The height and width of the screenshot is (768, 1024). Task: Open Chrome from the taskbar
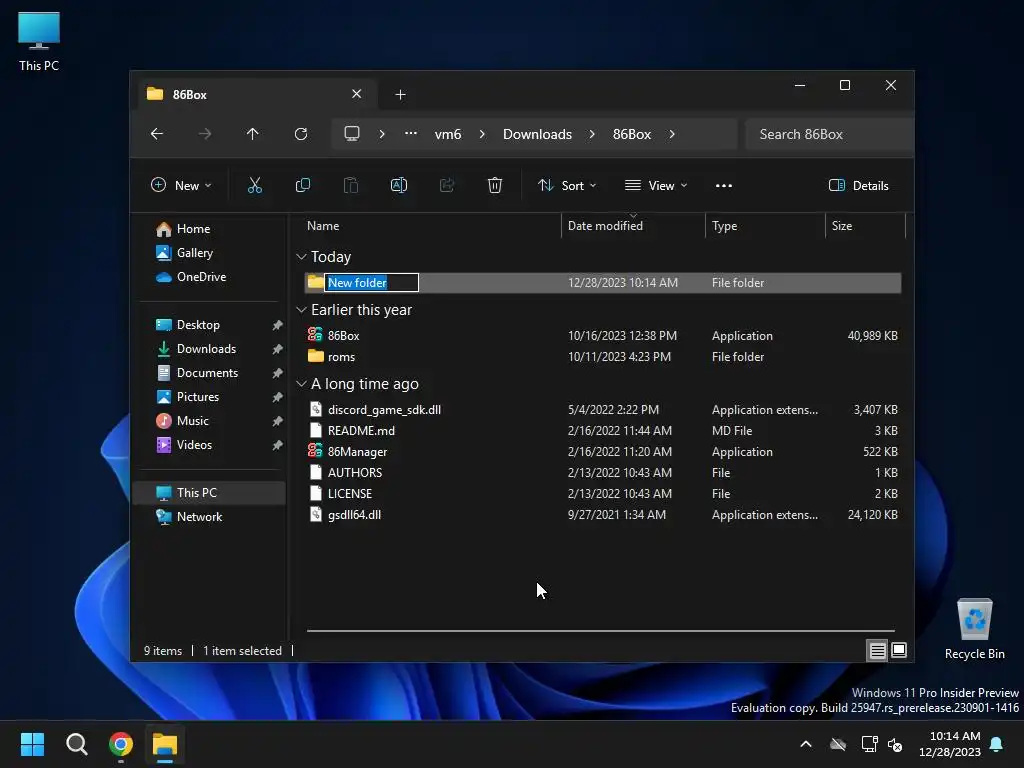coord(121,744)
